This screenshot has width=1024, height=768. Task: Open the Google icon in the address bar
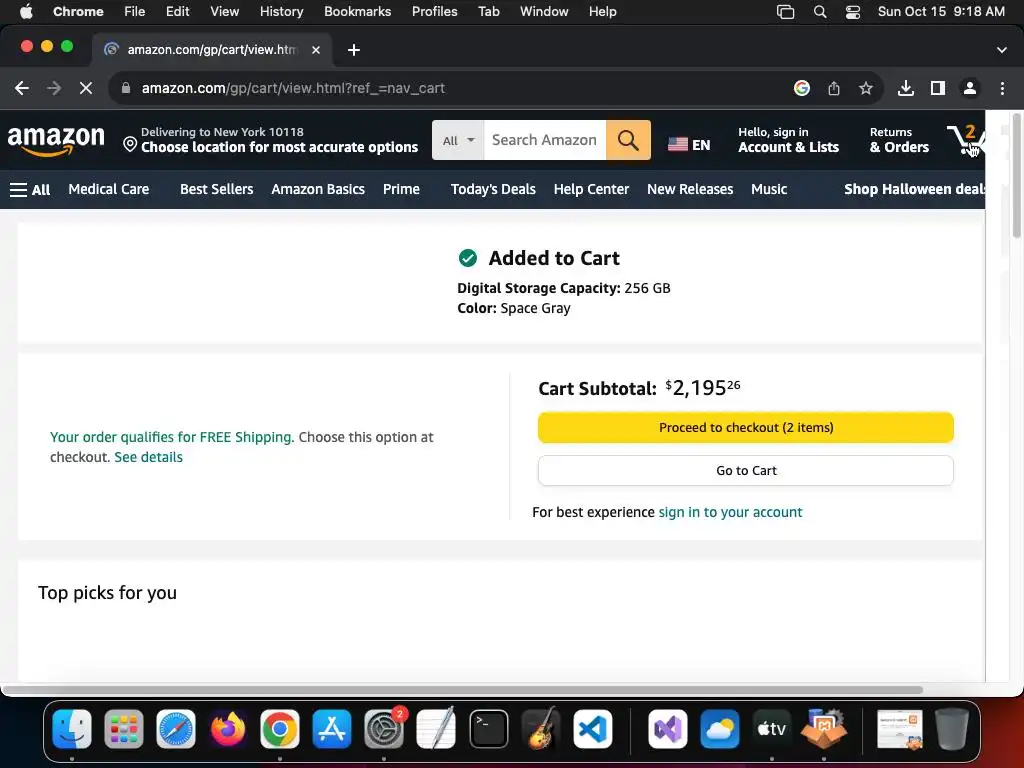point(802,88)
